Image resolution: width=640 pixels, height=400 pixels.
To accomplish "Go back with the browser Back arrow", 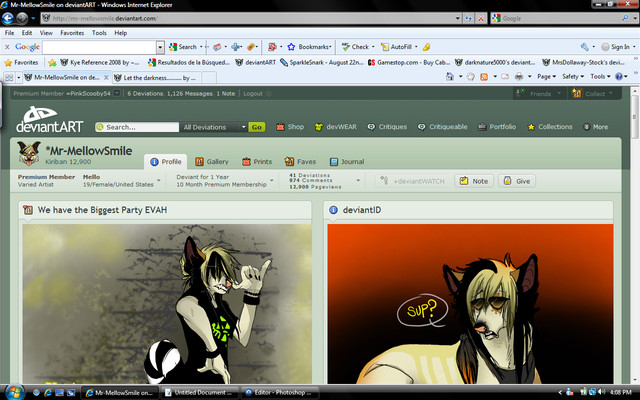I will [8, 18].
